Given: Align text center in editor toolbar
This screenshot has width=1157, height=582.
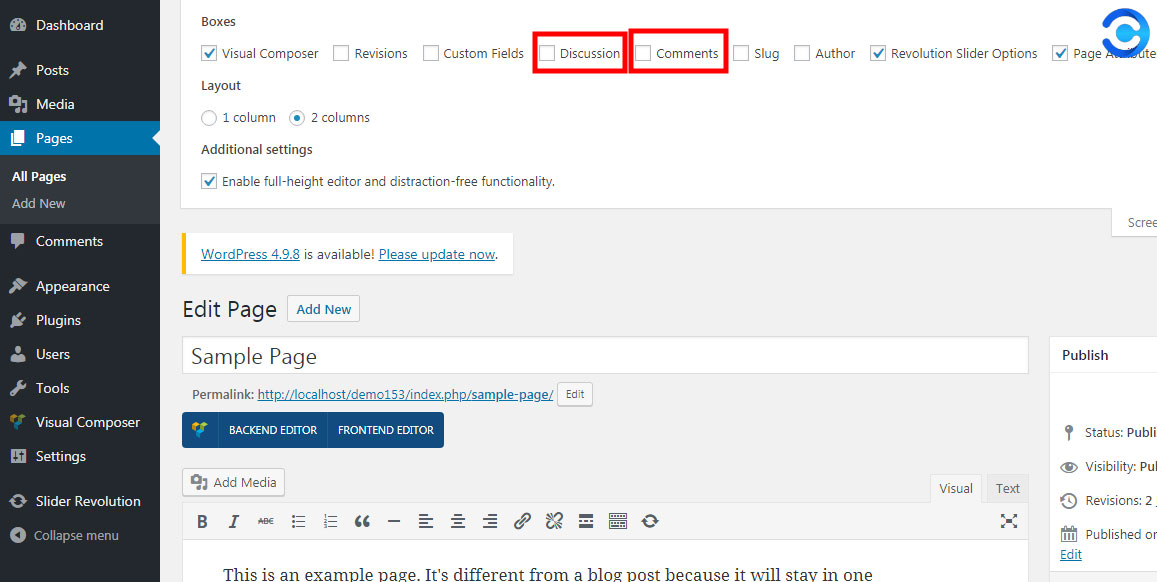Looking at the screenshot, I should click(458, 521).
